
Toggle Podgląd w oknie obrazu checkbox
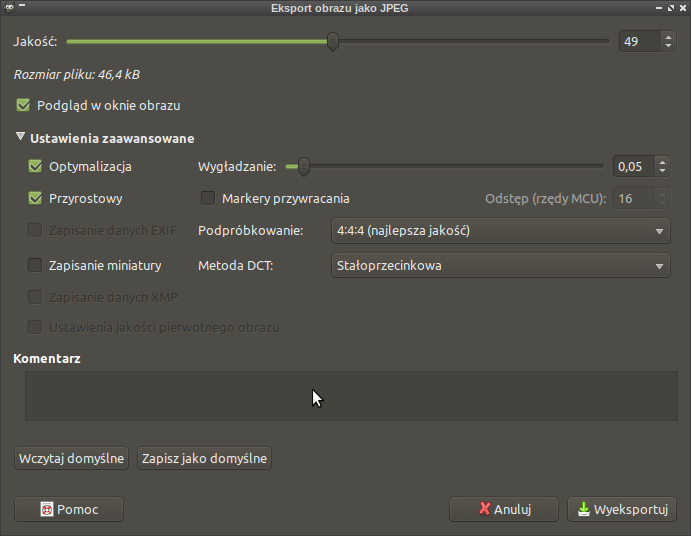pyautogui.click(x=23, y=105)
